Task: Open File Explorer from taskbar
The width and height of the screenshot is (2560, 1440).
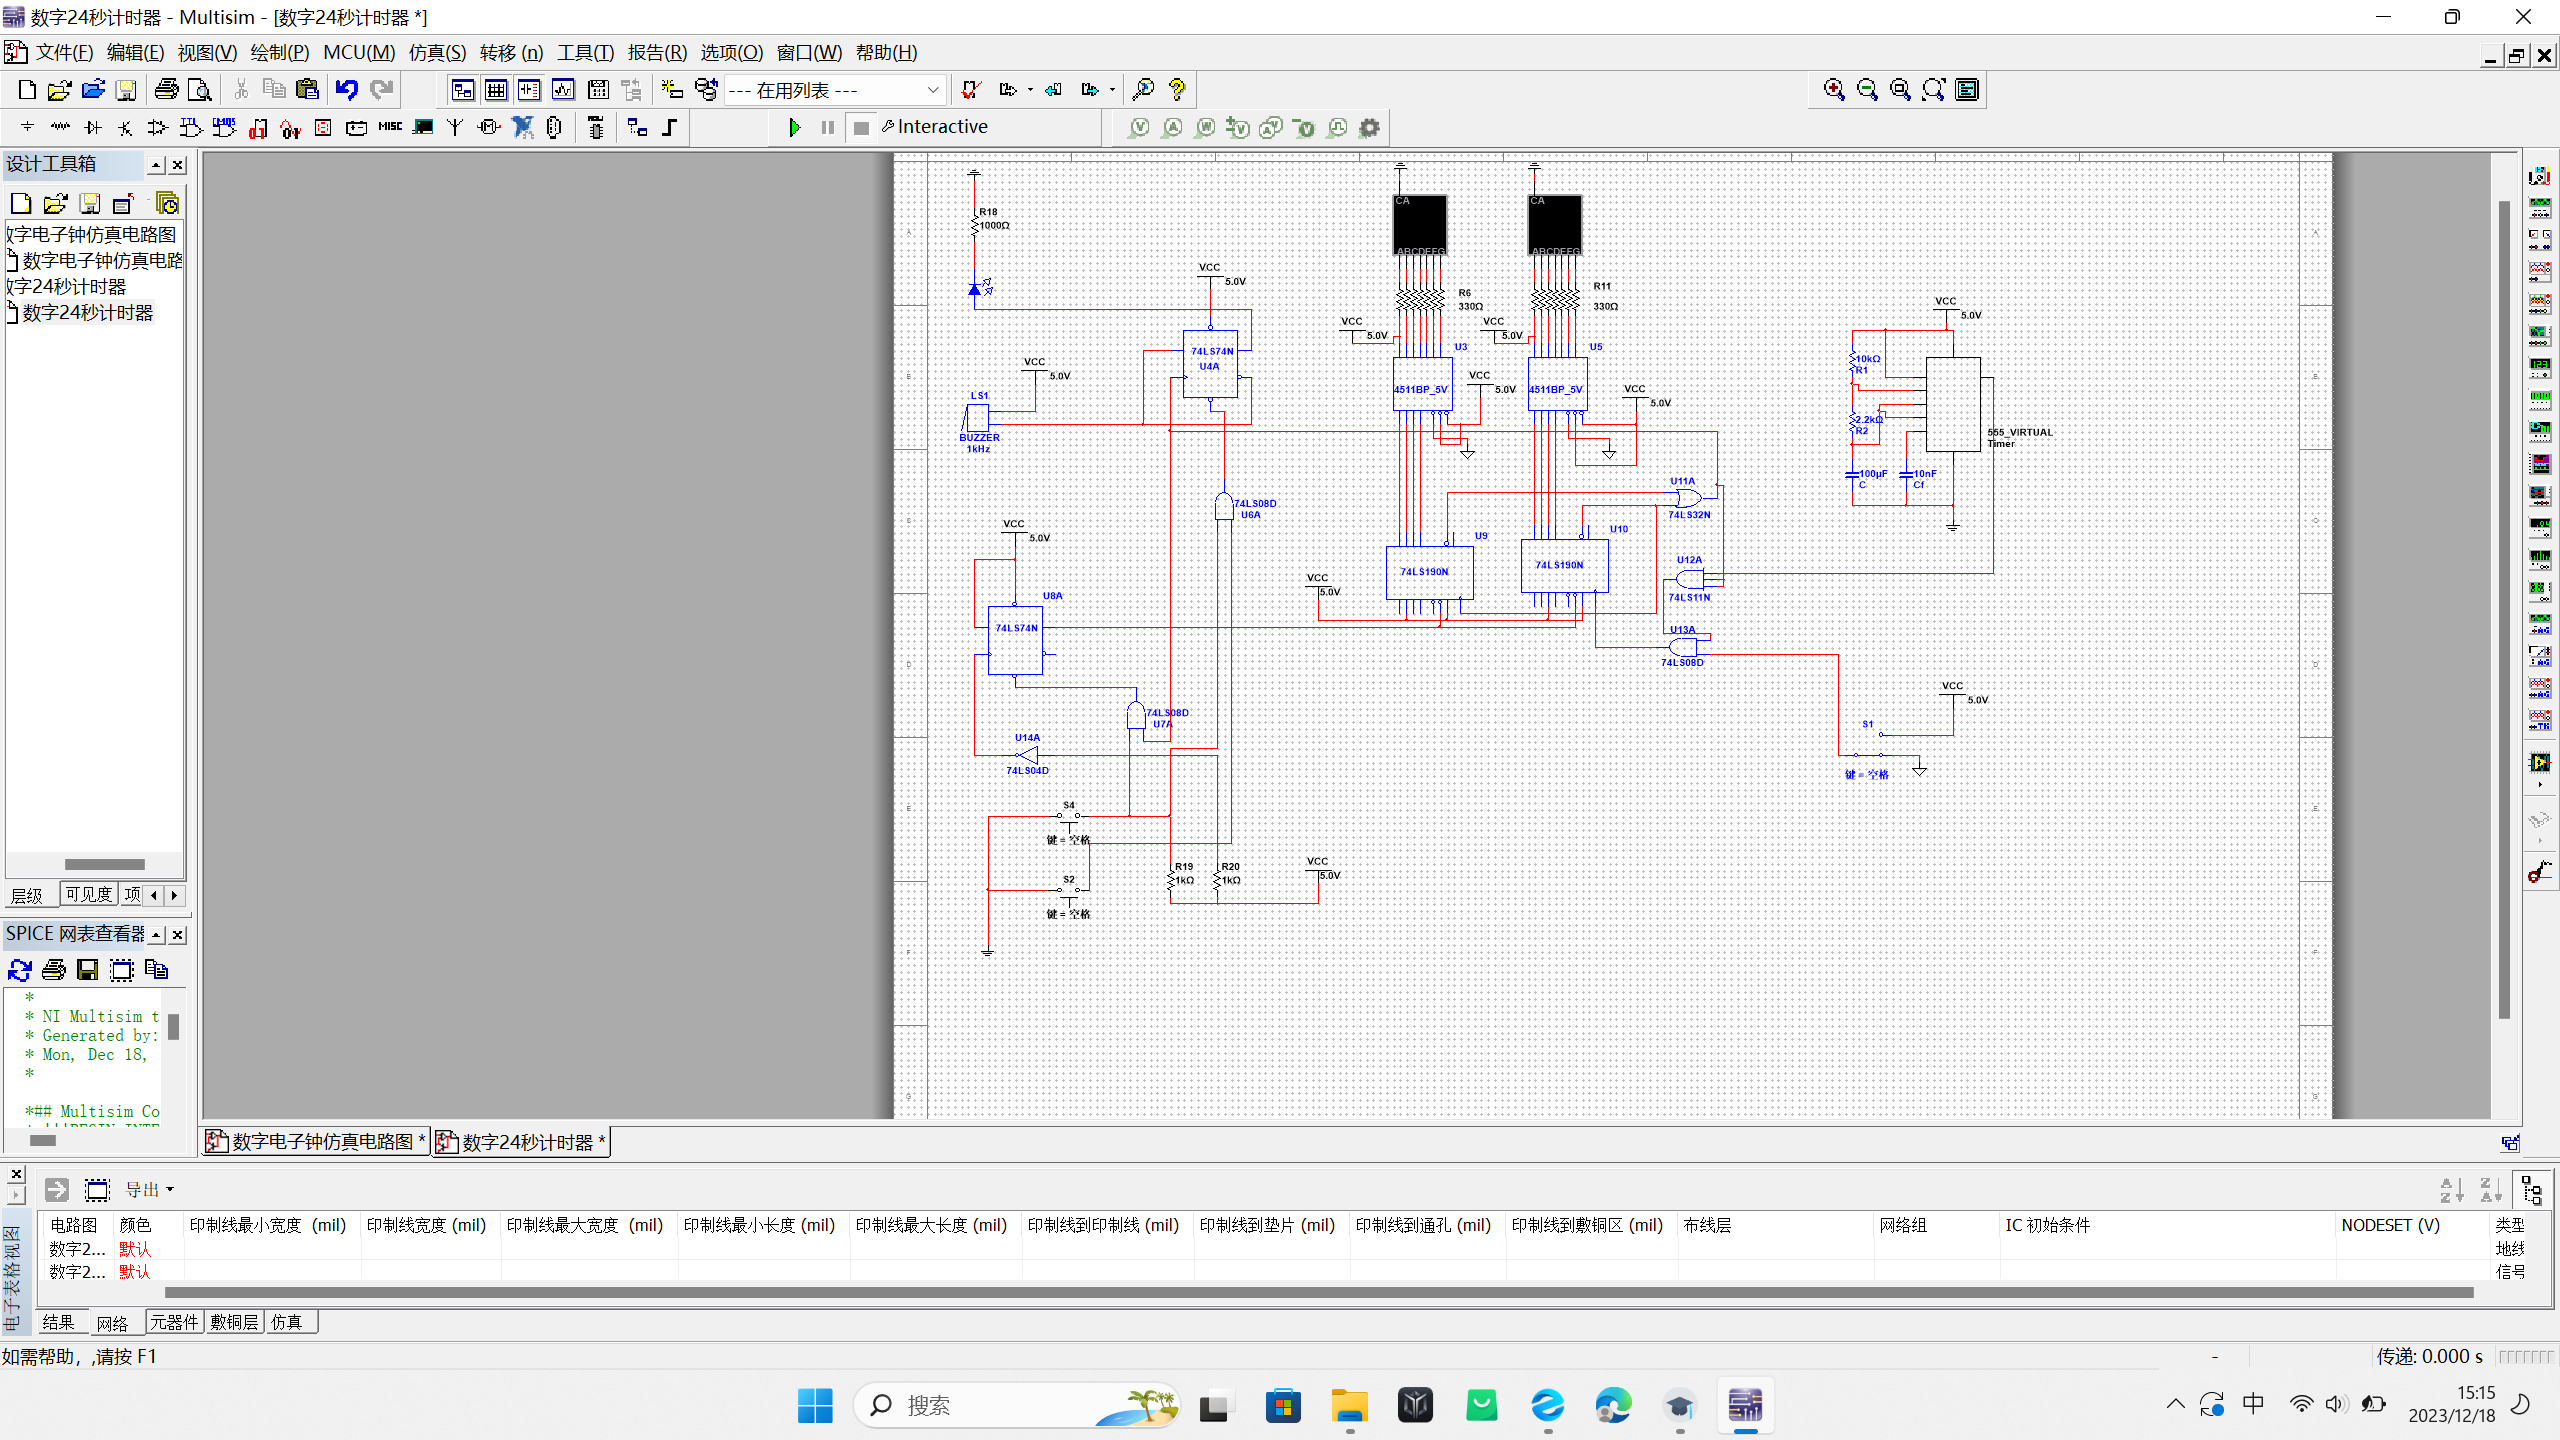Action: 1349,1406
